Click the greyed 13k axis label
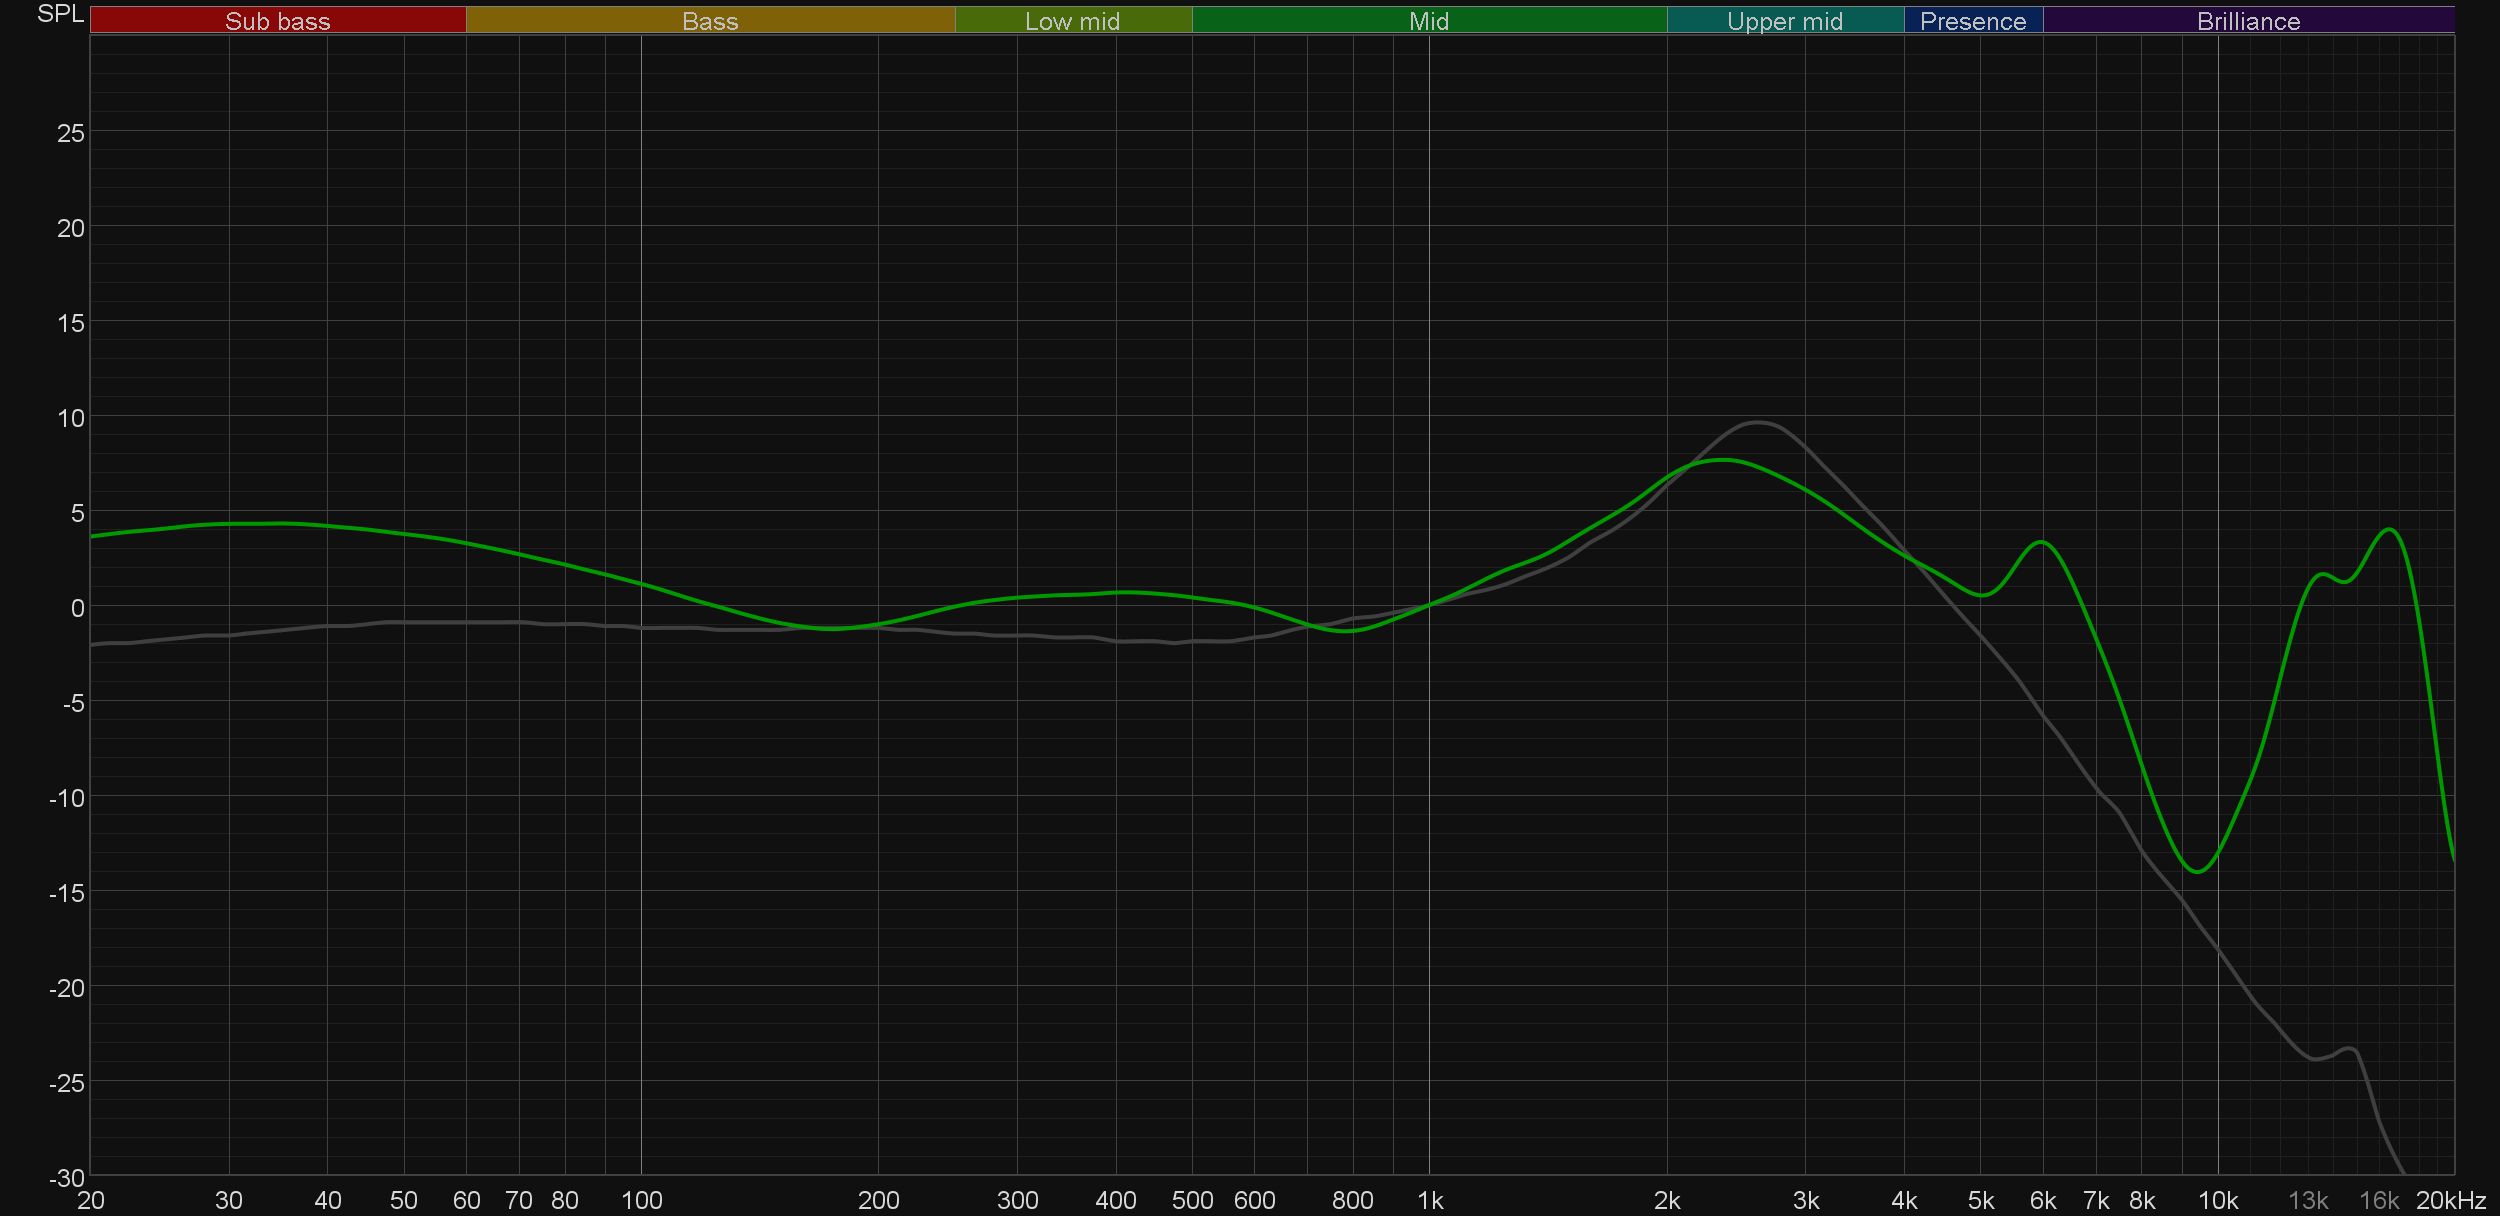 click(x=2308, y=1200)
